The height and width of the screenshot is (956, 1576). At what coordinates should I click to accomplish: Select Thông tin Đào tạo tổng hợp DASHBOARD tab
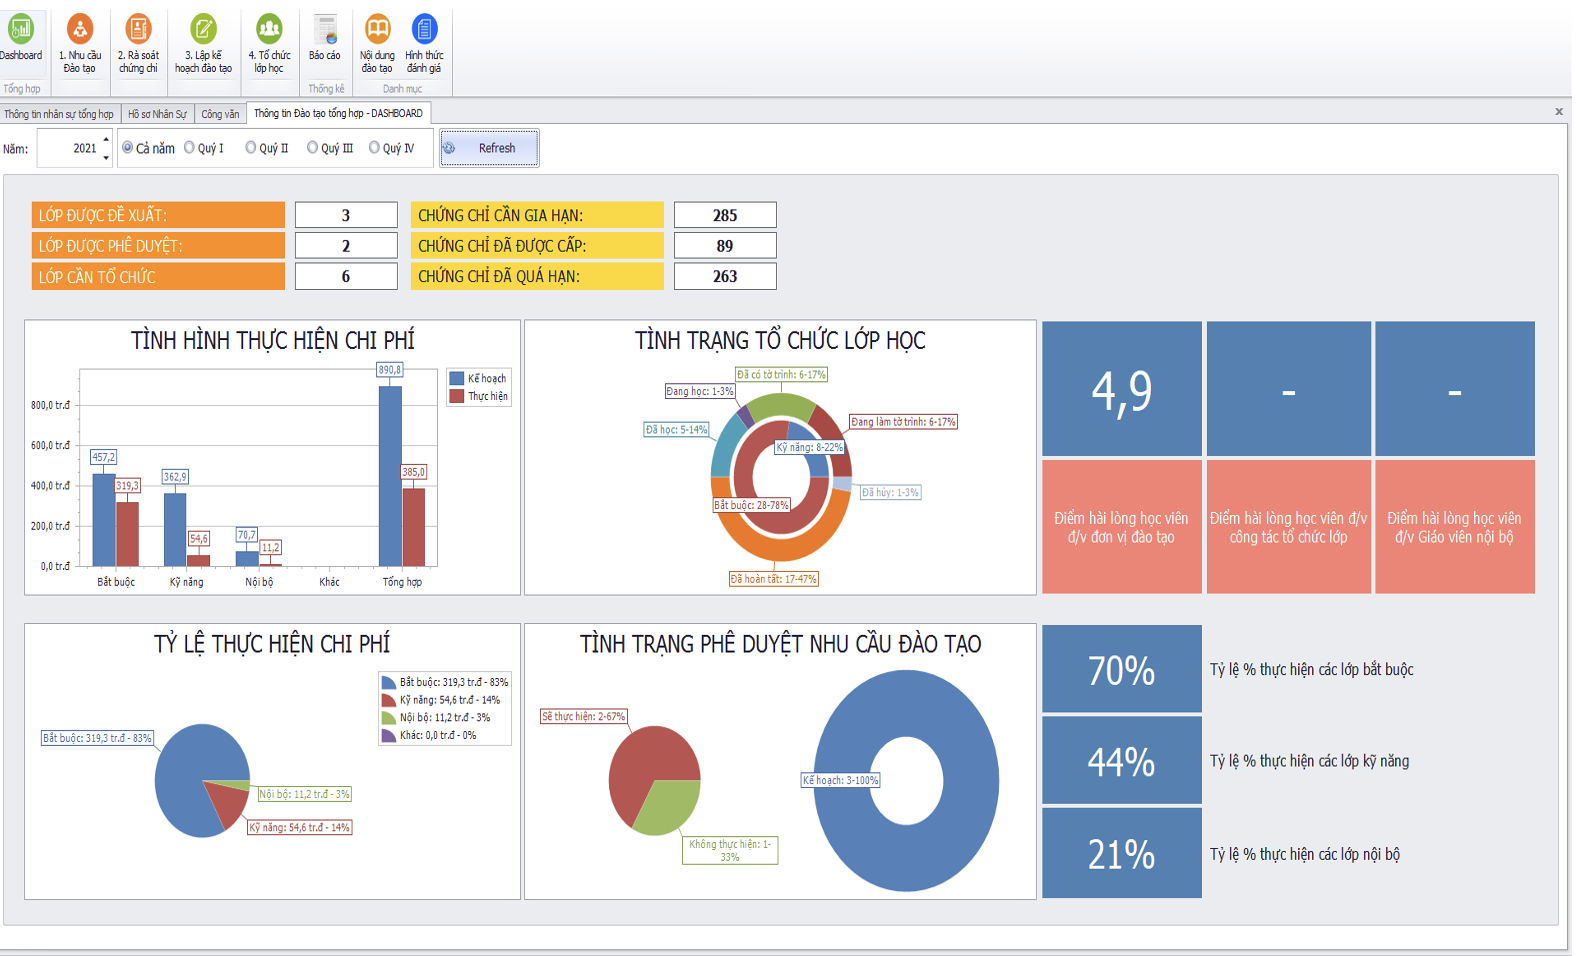pos(338,113)
